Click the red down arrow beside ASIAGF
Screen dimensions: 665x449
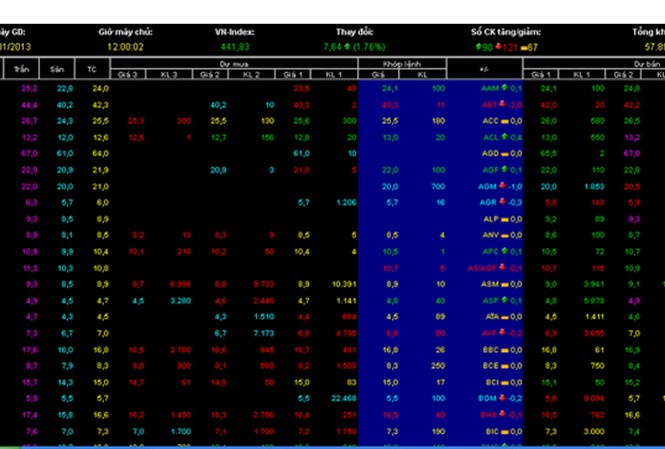(503, 268)
